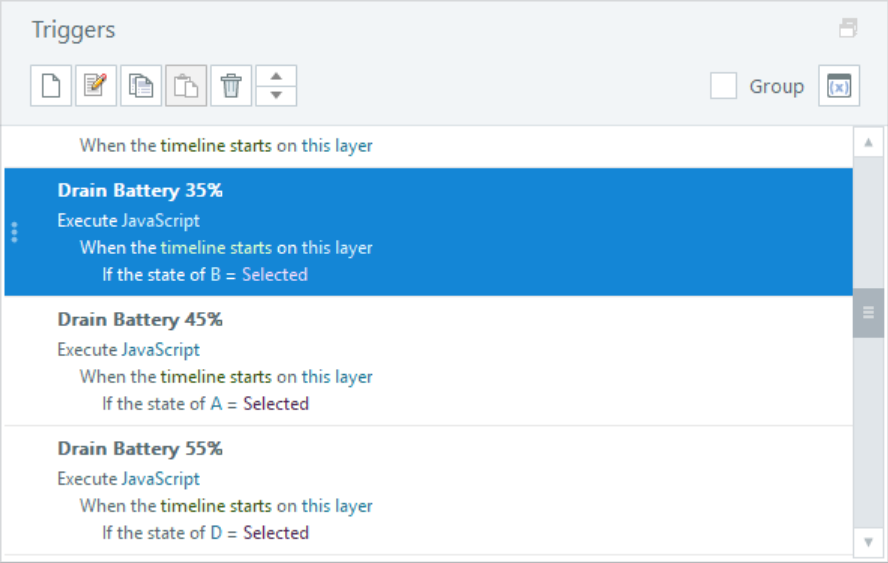Open the variables manager
888x563 pixels.
[x=839, y=86]
